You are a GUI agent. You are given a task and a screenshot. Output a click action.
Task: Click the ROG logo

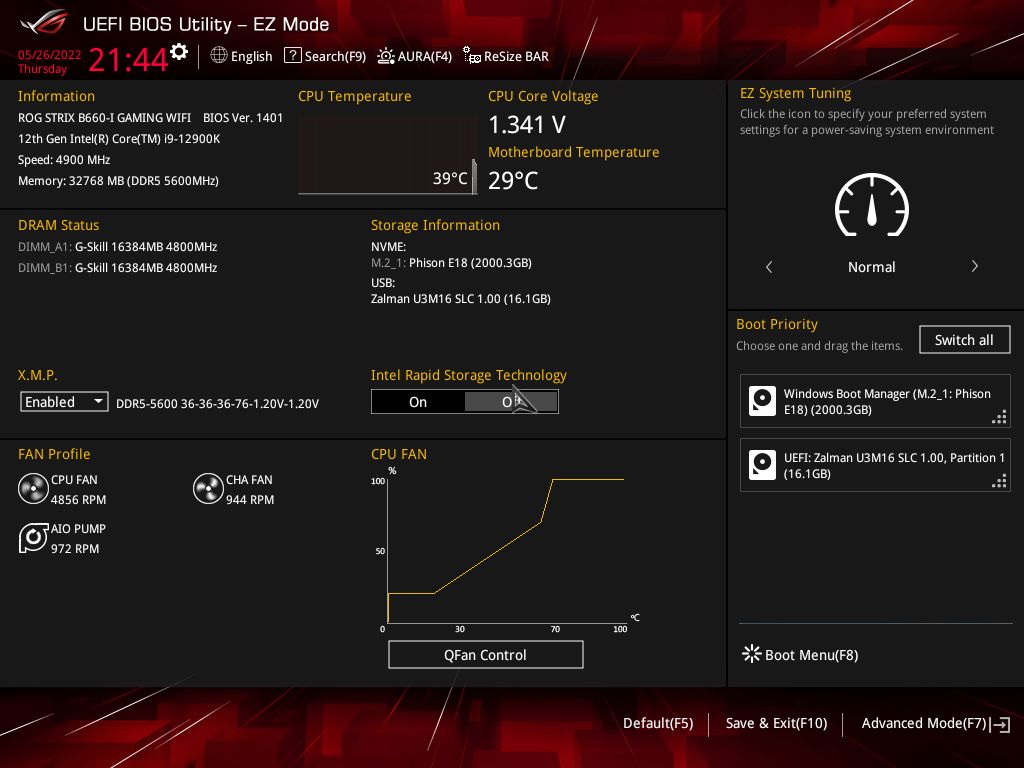click(44, 23)
